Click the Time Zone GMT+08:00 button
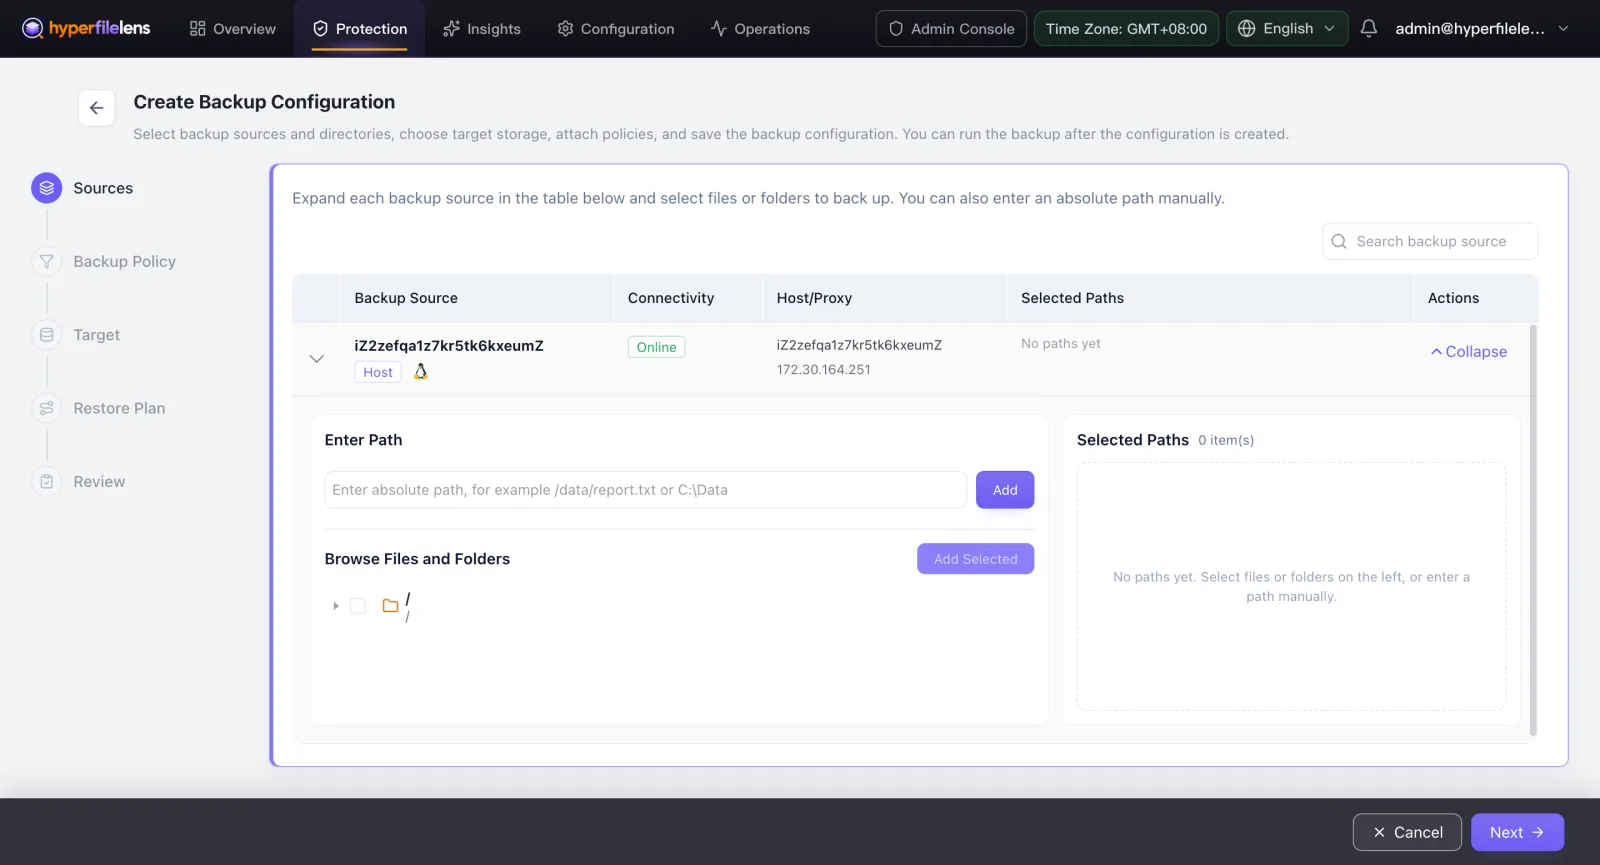The image size is (1600, 865). pos(1126,28)
